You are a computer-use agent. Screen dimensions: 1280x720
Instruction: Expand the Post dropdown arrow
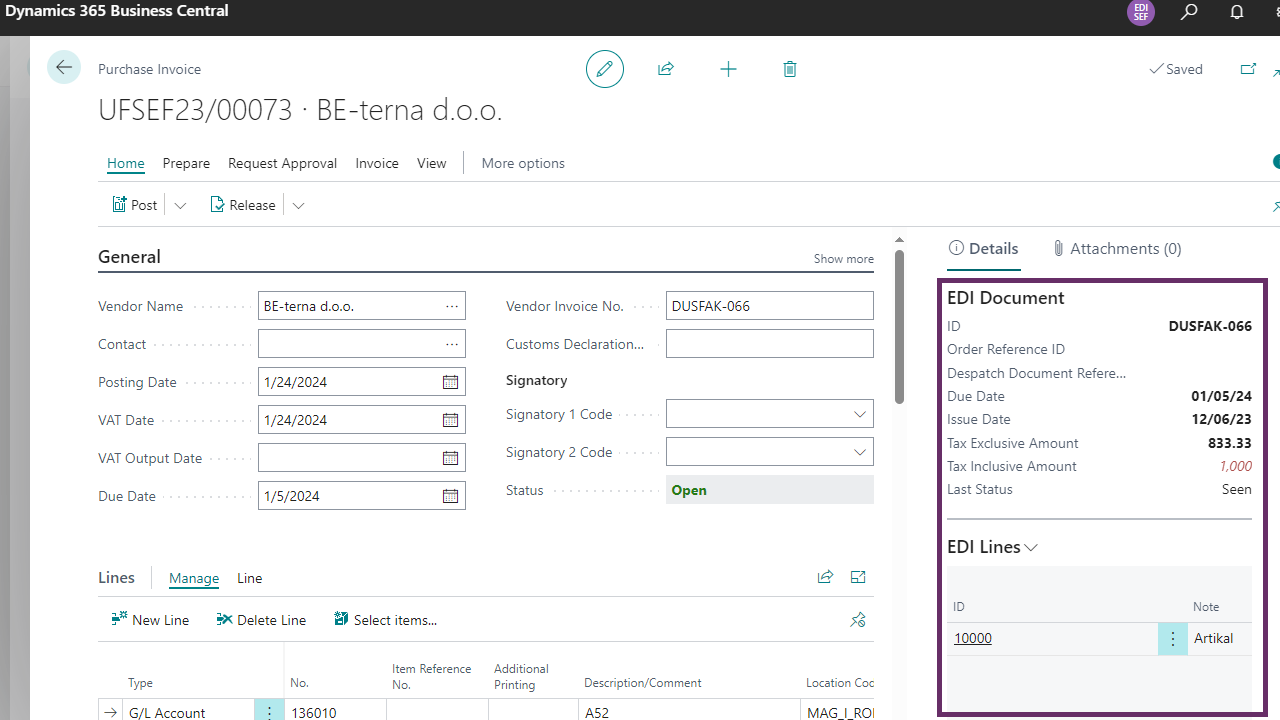(x=179, y=204)
